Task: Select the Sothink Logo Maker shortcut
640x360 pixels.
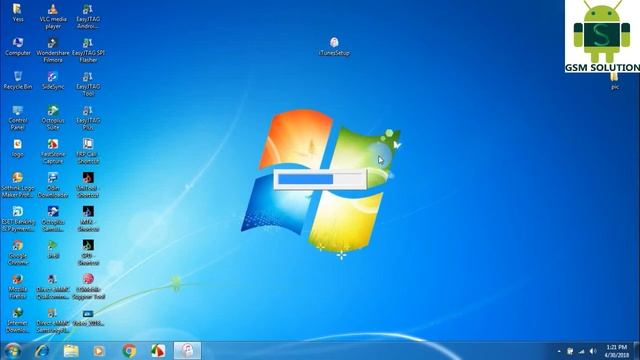Action: click(18, 185)
